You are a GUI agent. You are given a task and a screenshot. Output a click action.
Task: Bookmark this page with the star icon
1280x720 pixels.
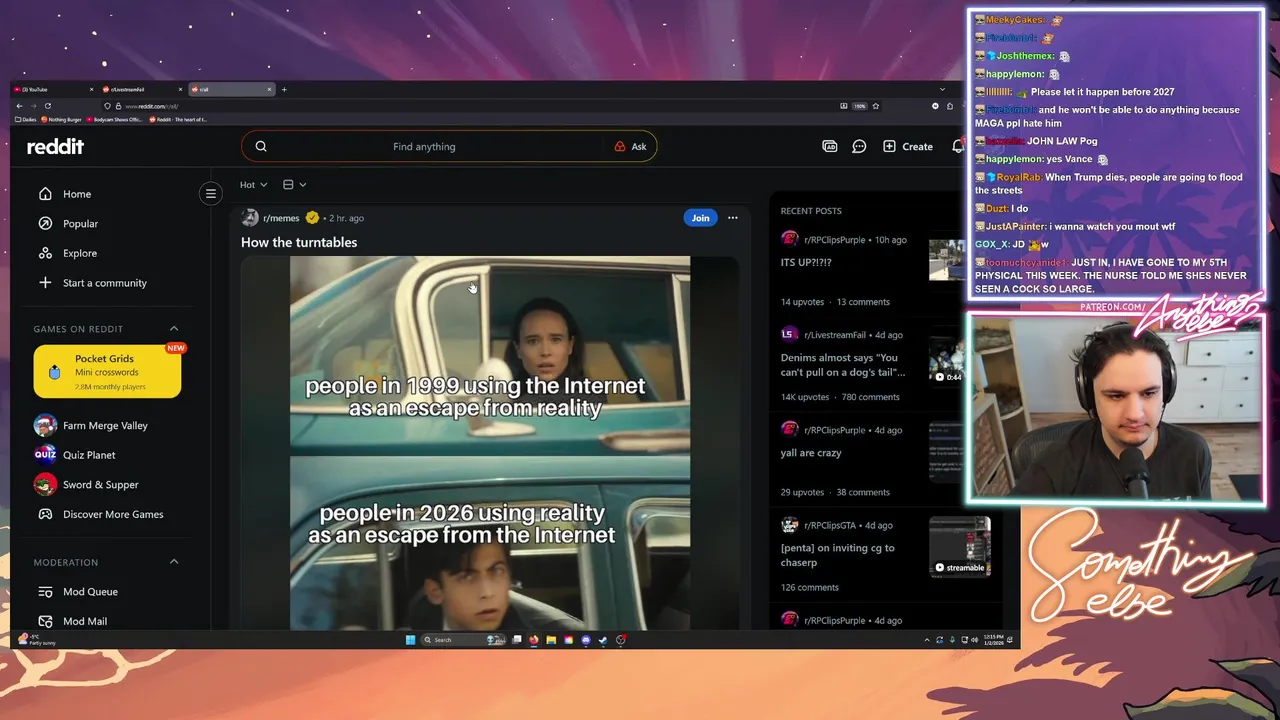click(876, 106)
